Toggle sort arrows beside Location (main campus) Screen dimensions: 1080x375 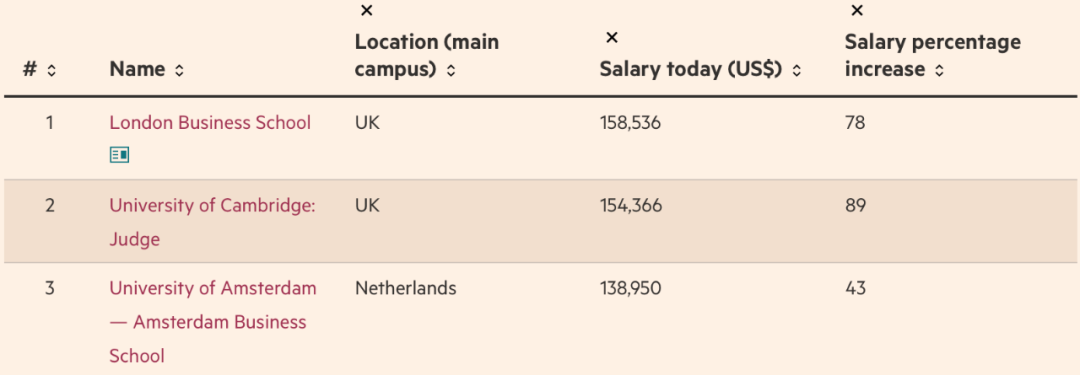pos(451,70)
